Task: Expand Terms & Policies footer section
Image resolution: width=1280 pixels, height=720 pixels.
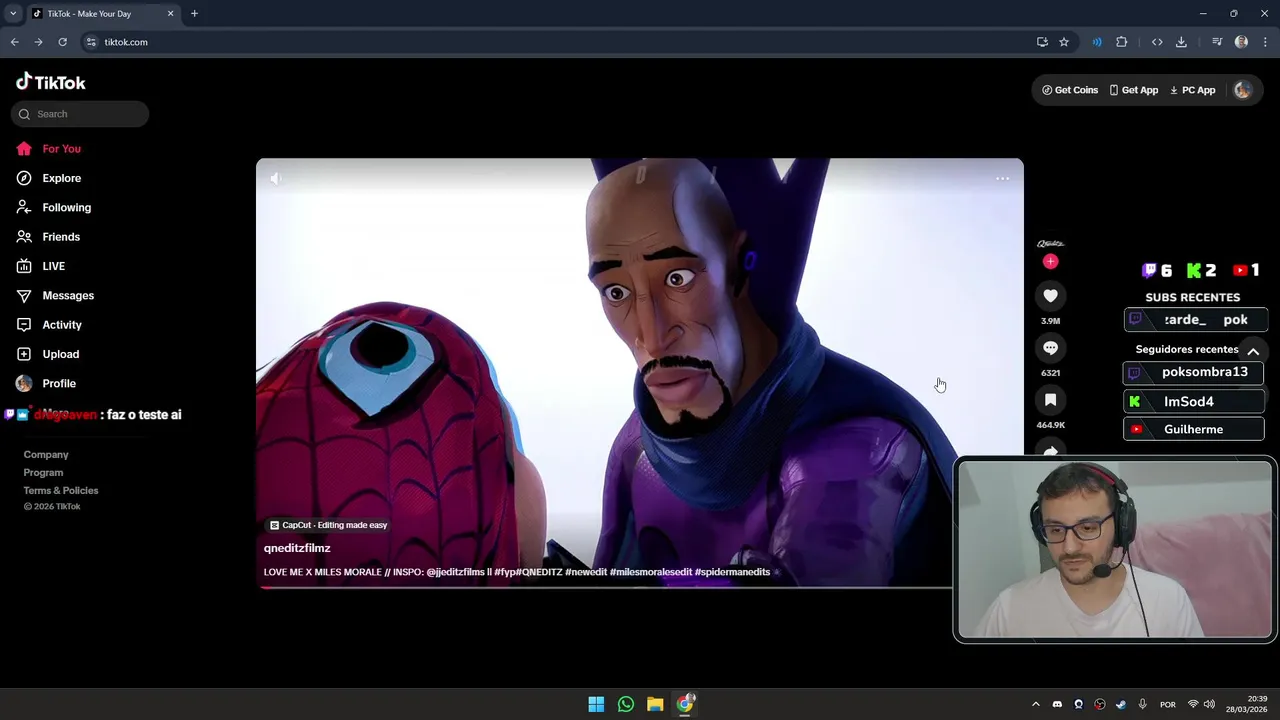Action: [x=61, y=490]
